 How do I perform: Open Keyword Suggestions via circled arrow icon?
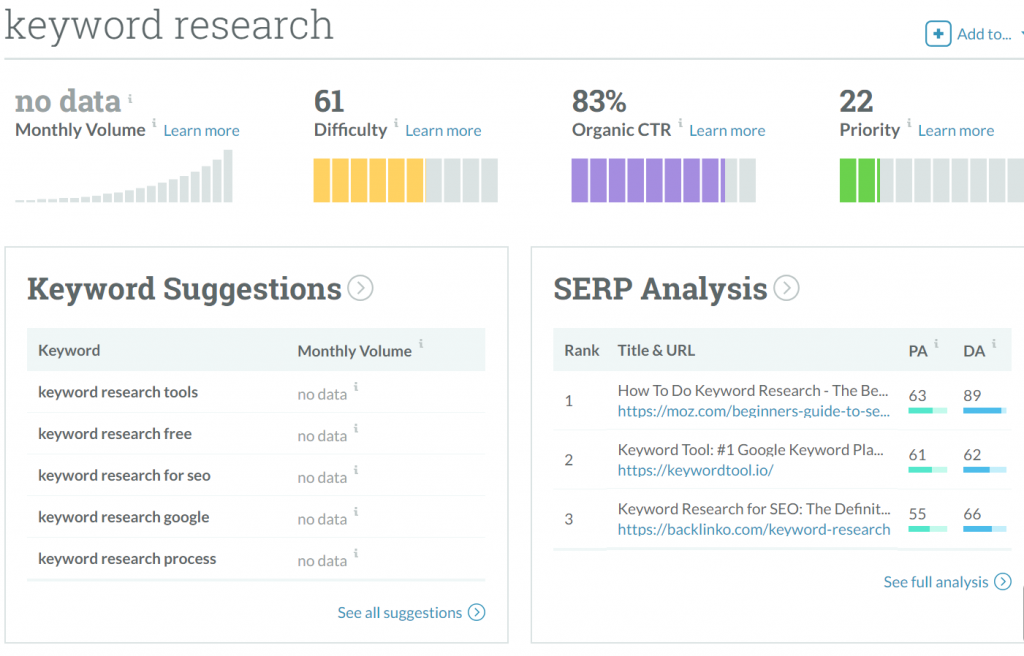click(x=360, y=289)
